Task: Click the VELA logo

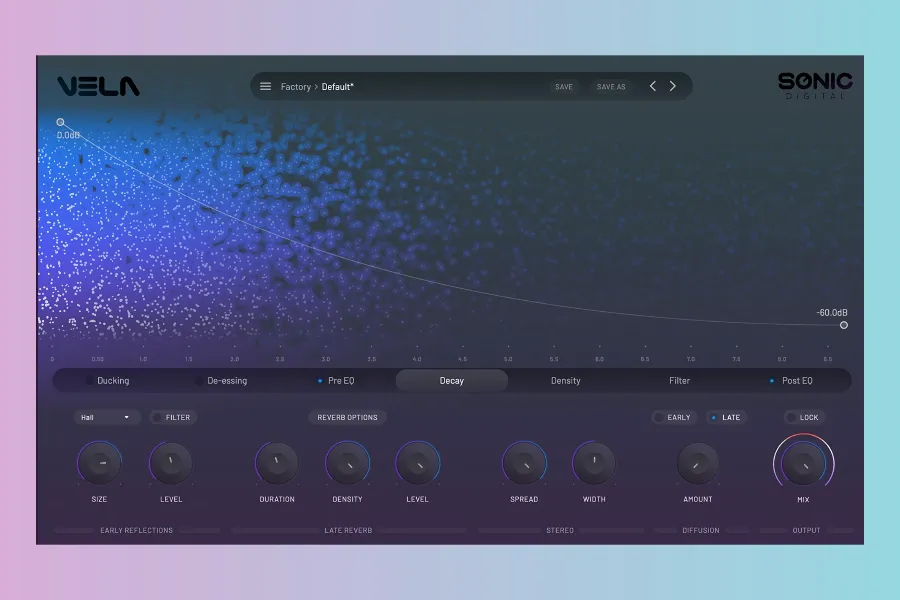Action: tap(98, 87)
